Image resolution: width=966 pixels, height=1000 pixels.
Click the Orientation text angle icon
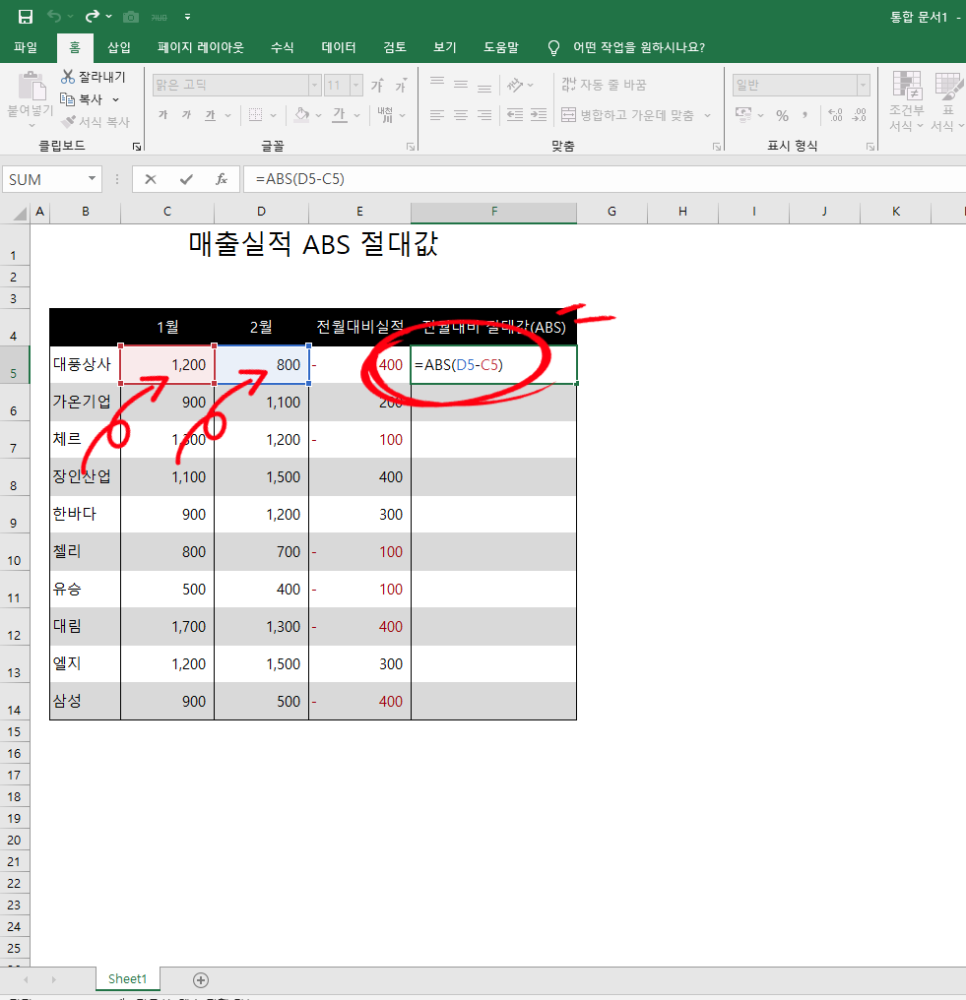[x=515, y=84]
